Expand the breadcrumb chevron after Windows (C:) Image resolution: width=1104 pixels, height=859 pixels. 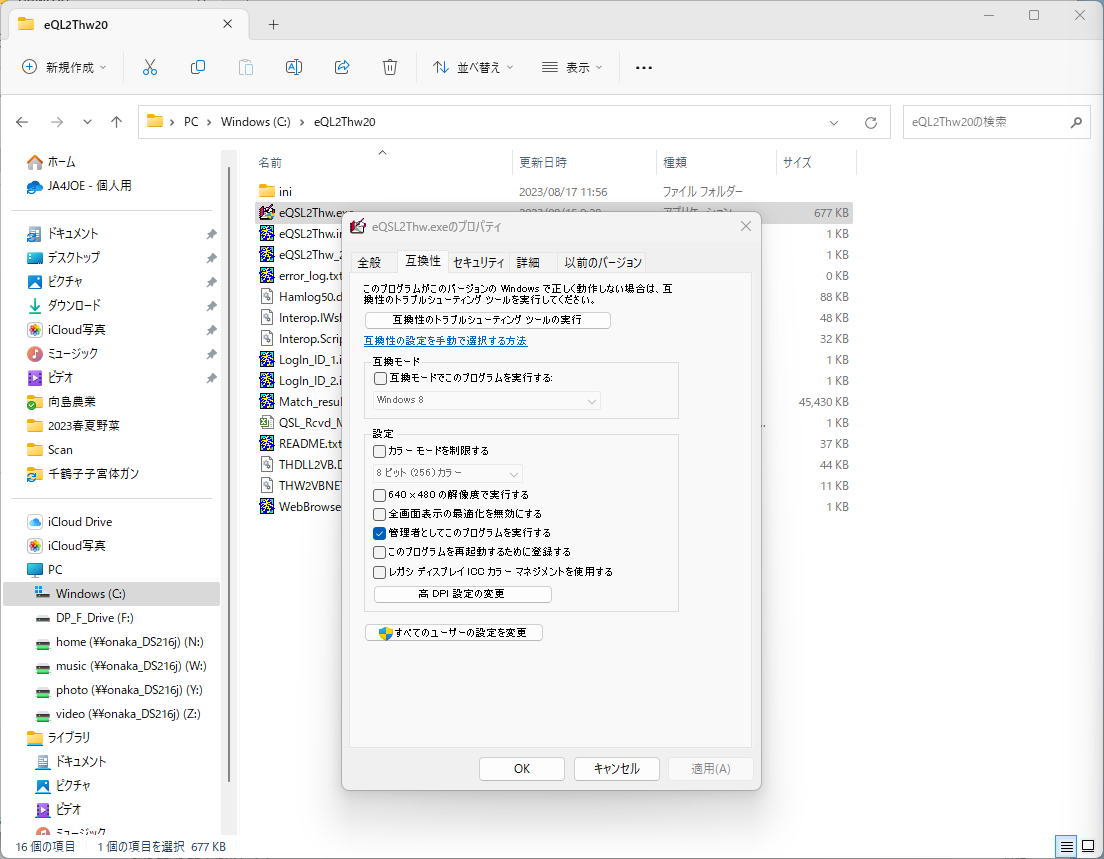click(302, 123)
